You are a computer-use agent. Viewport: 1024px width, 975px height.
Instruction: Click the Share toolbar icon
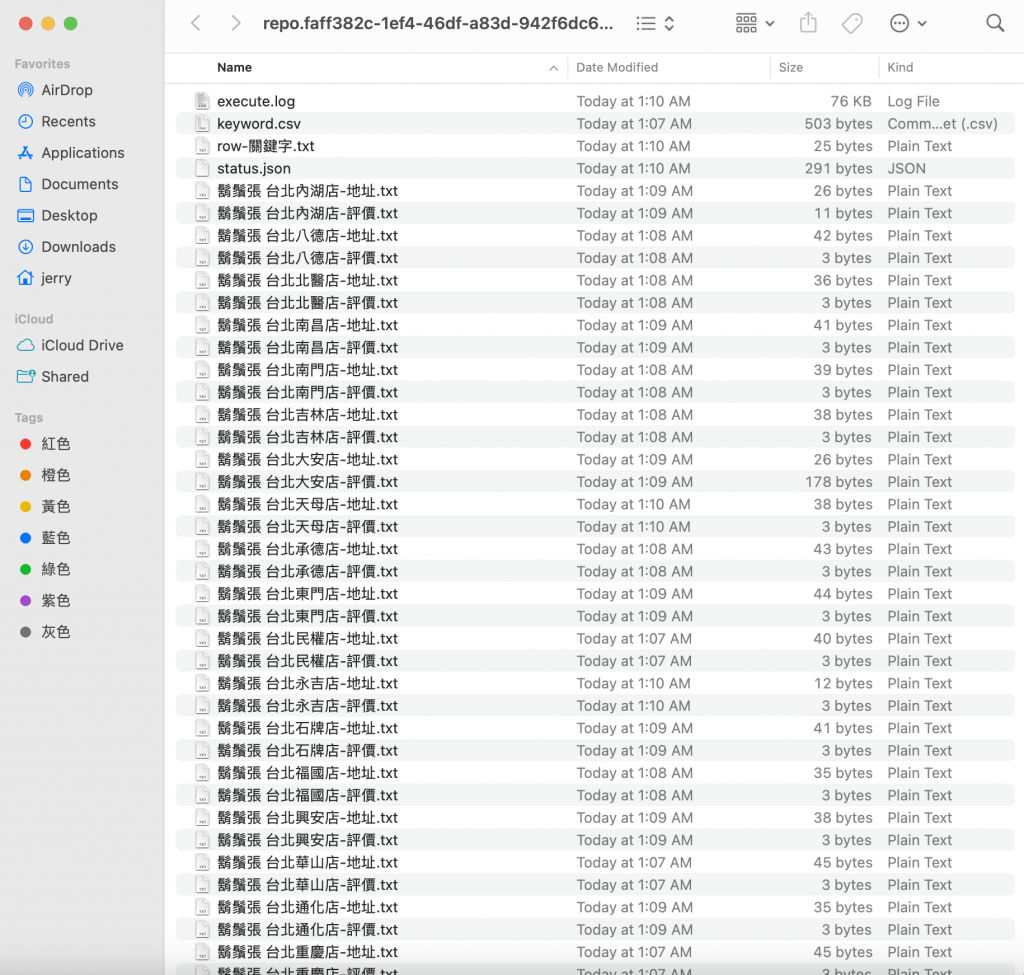click(808, 24)
